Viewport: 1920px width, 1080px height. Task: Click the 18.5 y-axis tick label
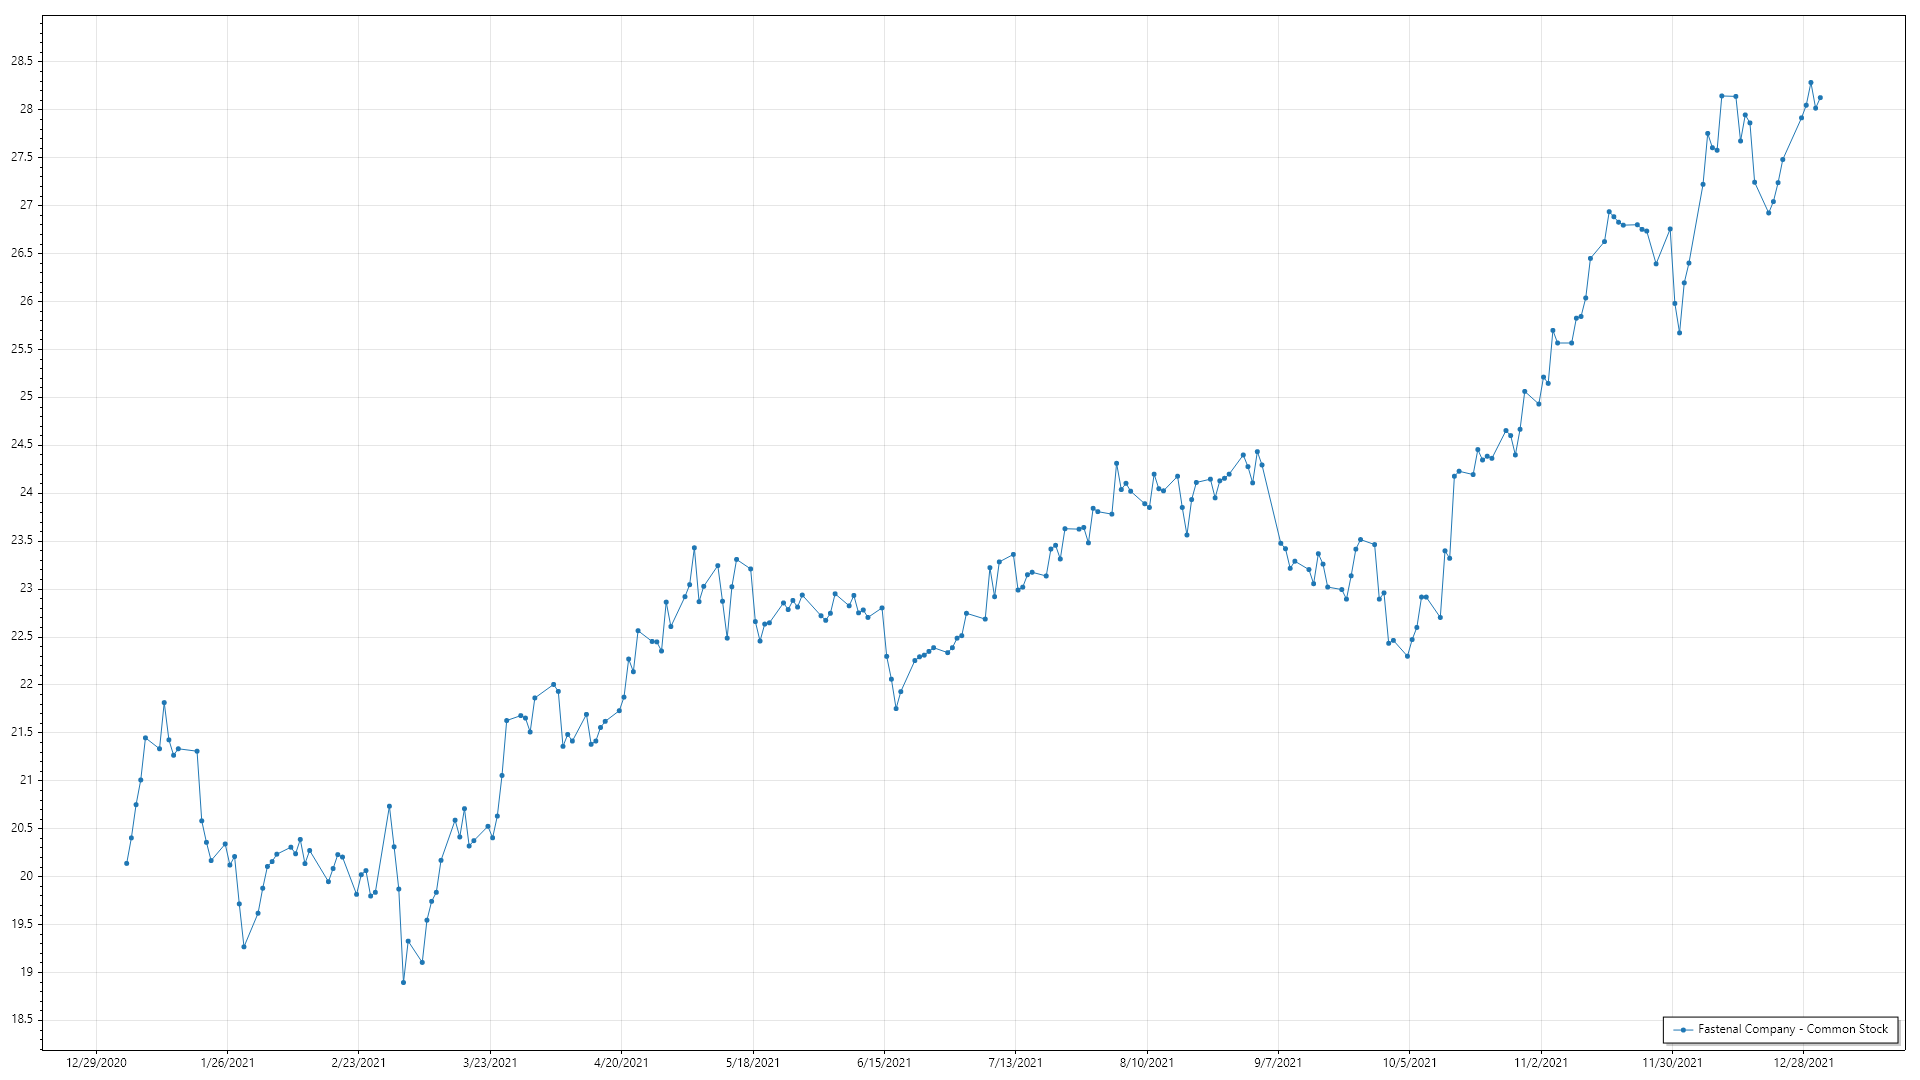click(x=22, y=1020)
